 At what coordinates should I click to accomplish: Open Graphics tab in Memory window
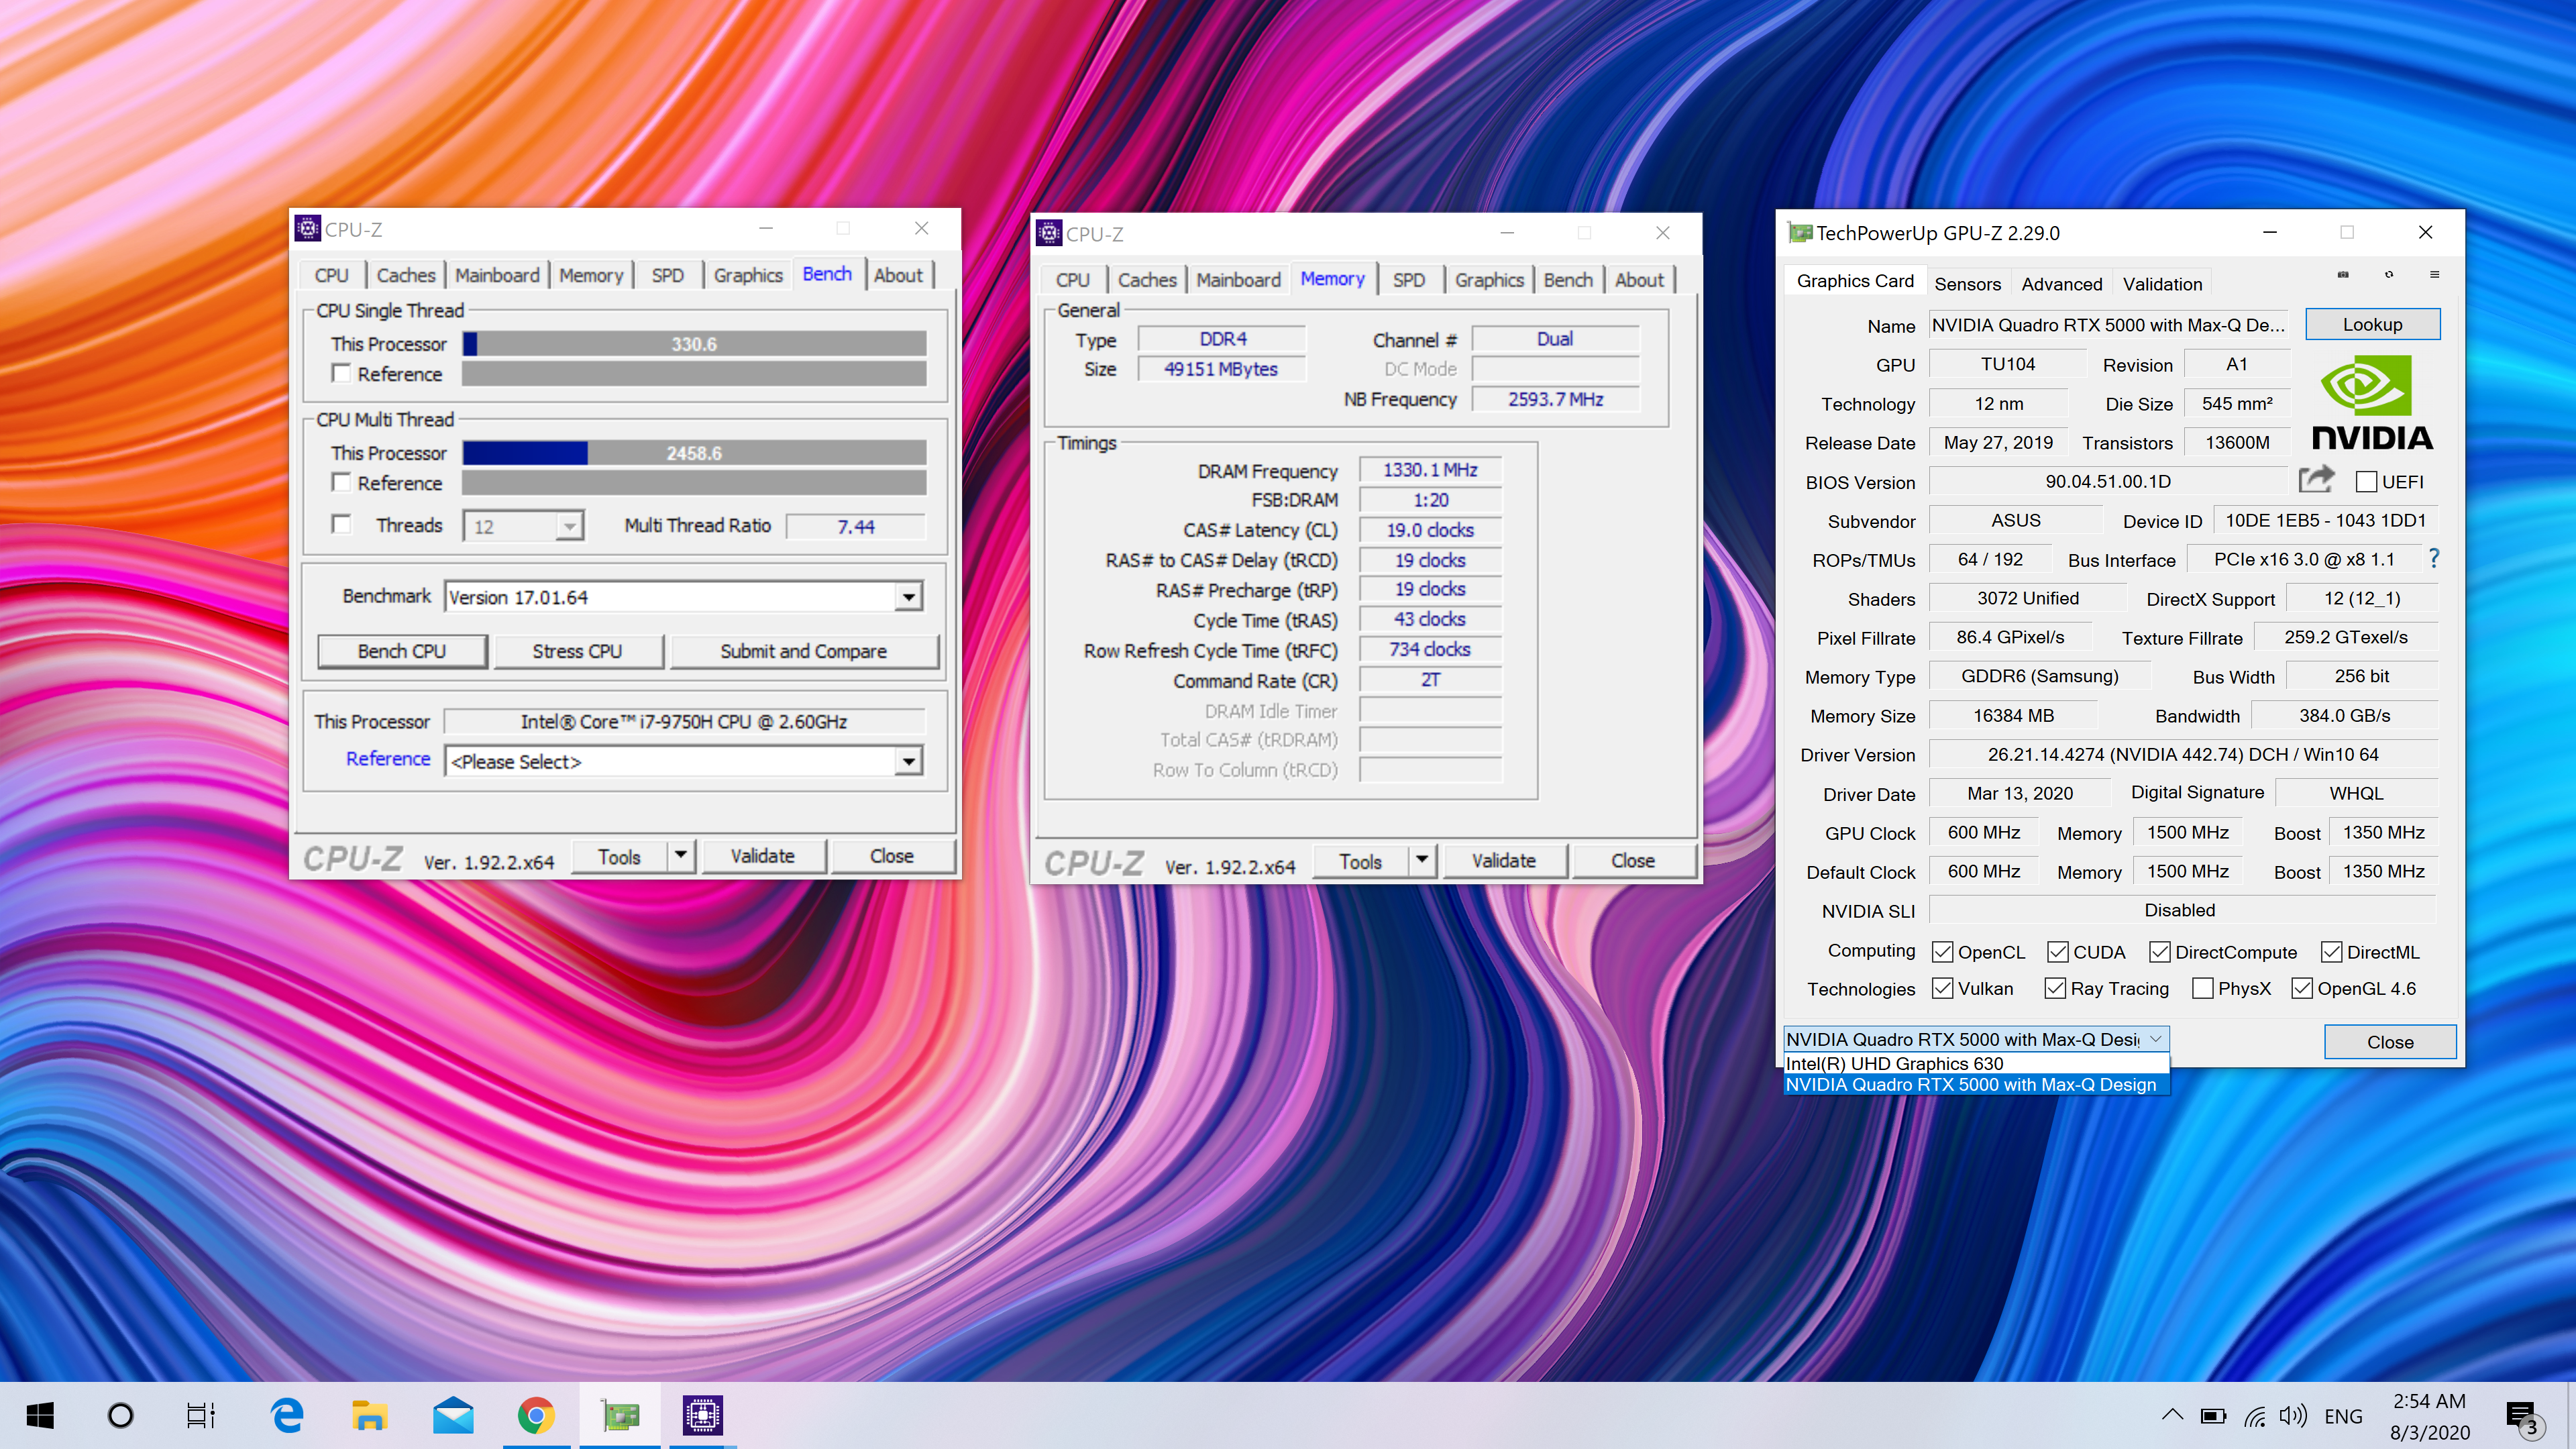pyautogui.click(x=1489, y=280)
